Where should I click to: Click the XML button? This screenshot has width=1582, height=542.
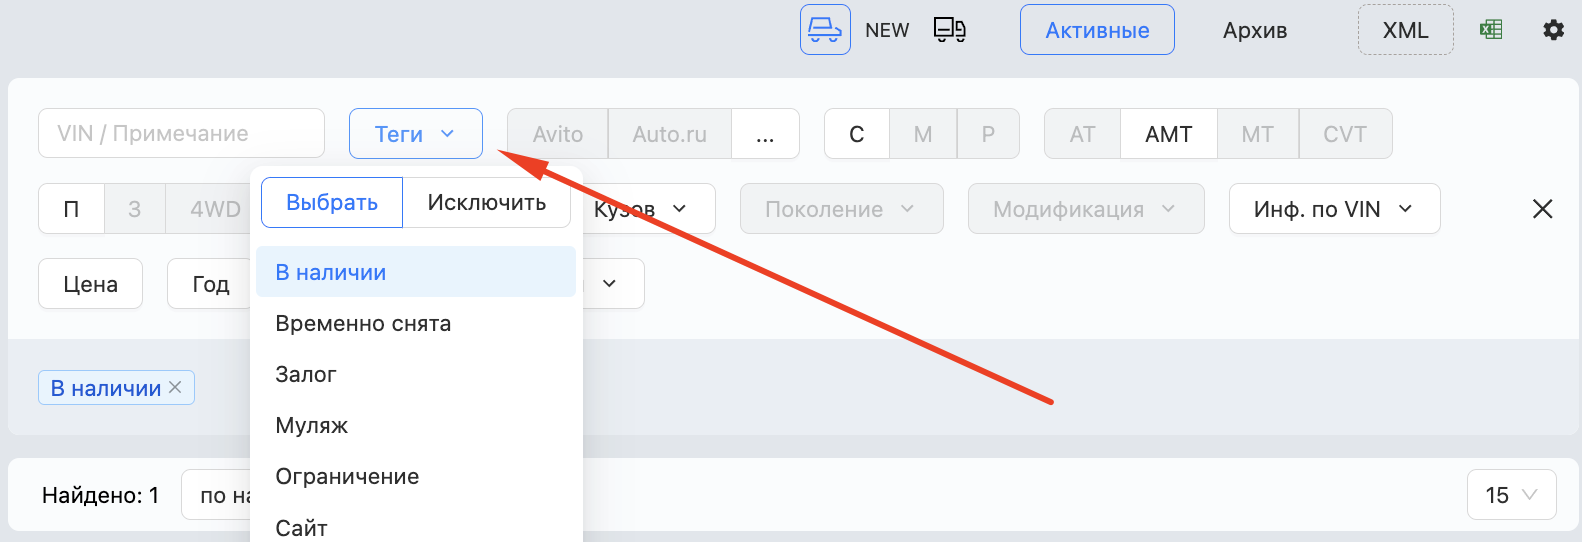click(1405, 30)
